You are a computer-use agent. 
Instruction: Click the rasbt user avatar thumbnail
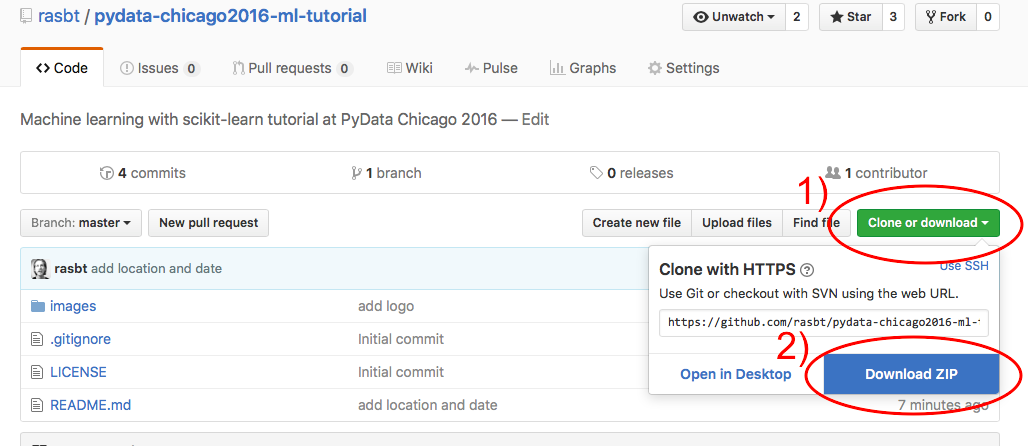40,268
